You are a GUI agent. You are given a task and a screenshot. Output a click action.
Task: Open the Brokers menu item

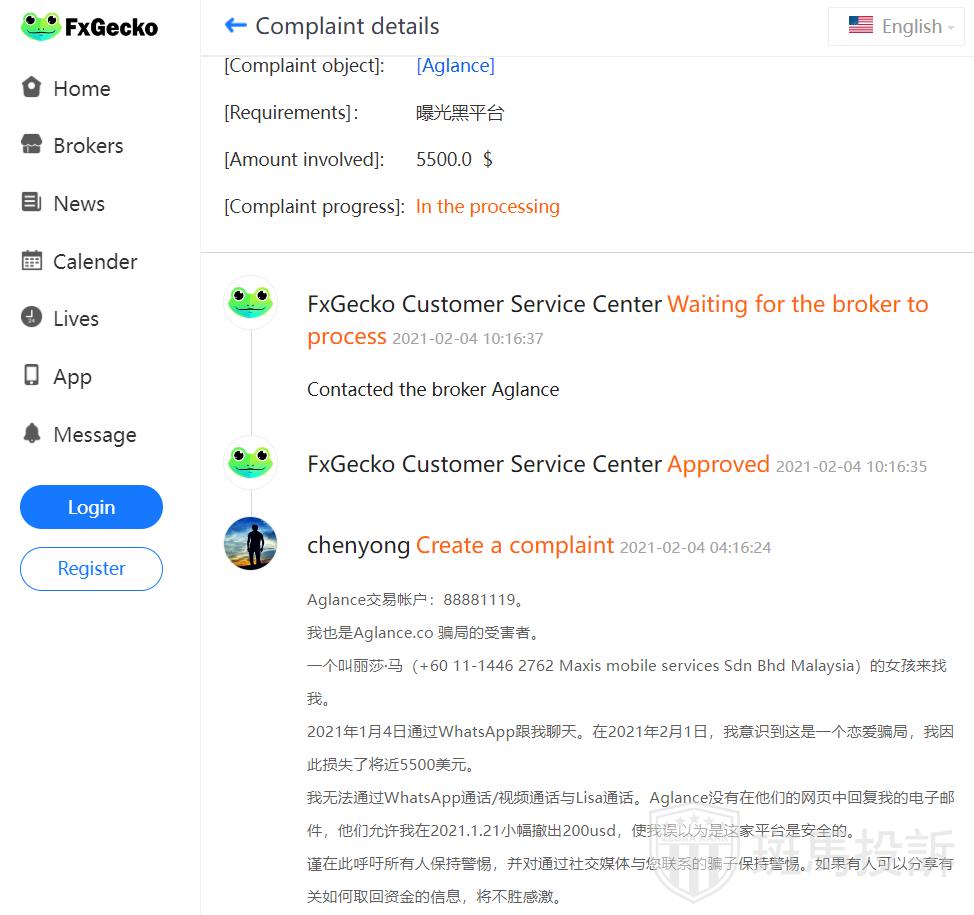(x=88, y=146)
